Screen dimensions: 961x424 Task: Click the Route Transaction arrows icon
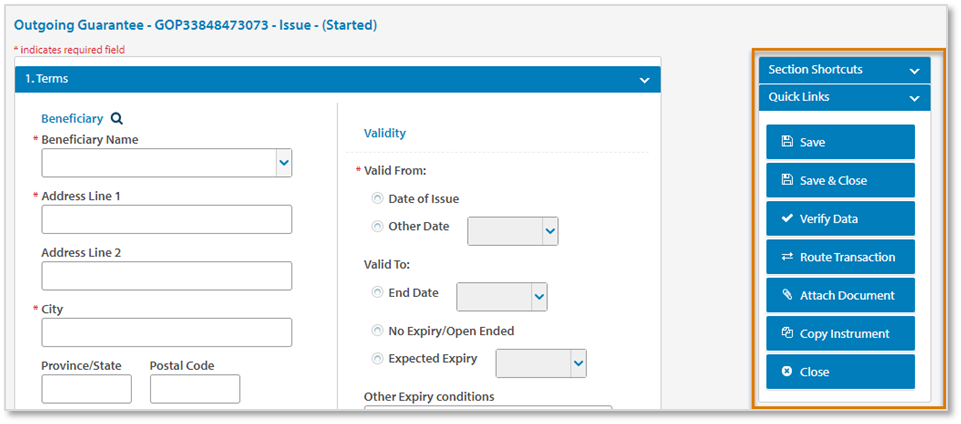787,257
